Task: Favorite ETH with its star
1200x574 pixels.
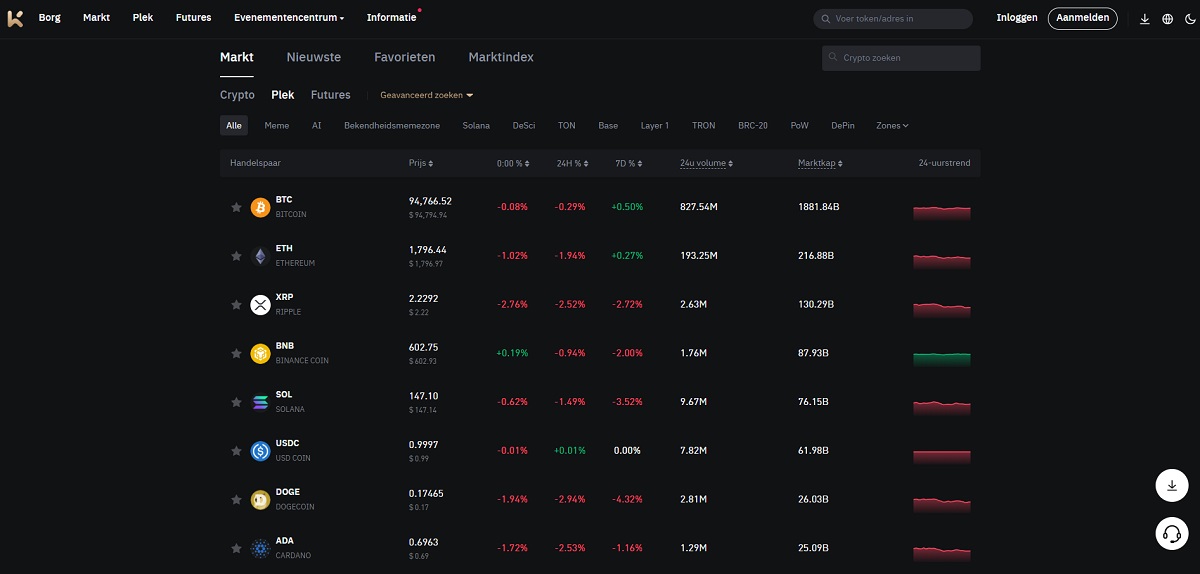Action: click(x=236, y=256)
